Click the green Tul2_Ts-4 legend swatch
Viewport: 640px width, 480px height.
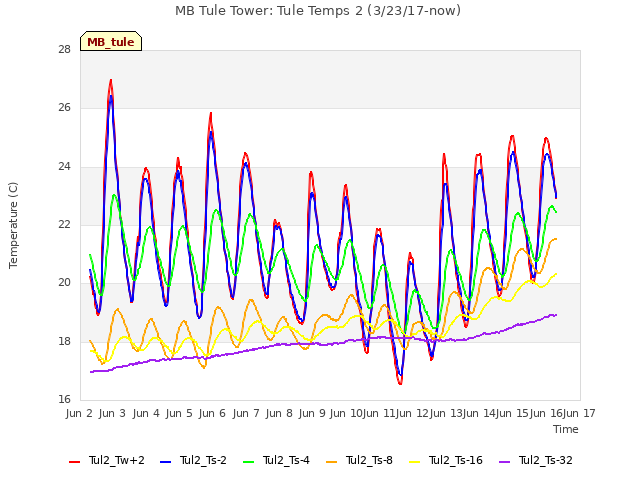click(249, 462)
